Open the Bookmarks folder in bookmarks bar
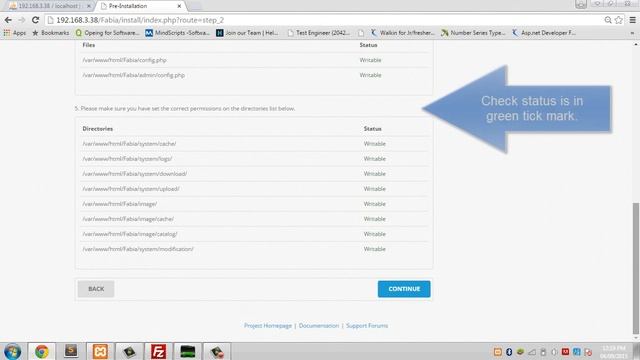 [51, 33]
